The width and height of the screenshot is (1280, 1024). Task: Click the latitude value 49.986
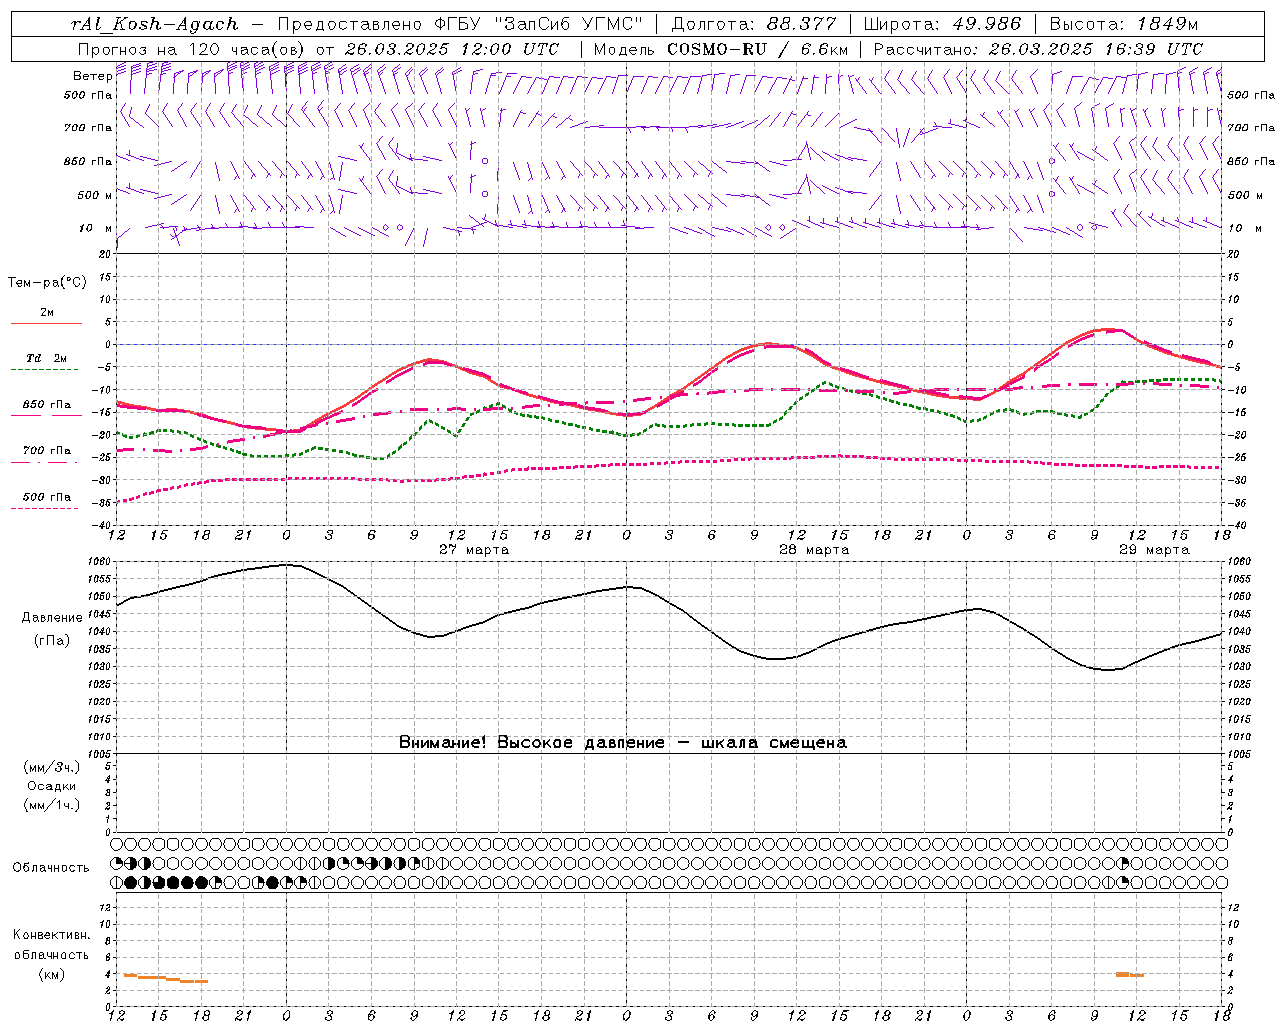[x=986, y=24]
